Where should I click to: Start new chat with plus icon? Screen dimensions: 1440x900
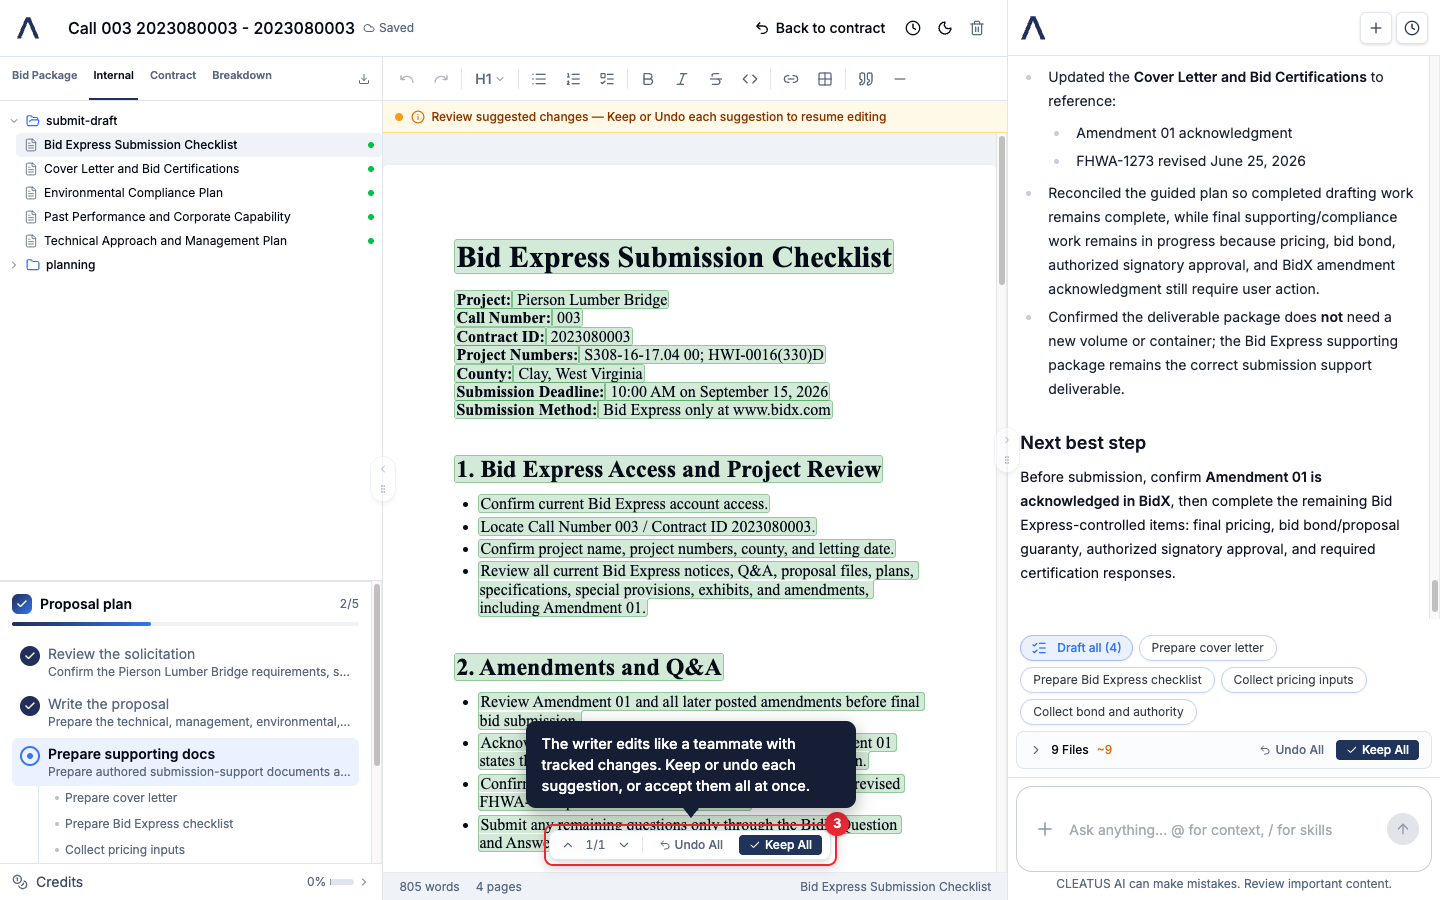click(x=1376, y=28)
